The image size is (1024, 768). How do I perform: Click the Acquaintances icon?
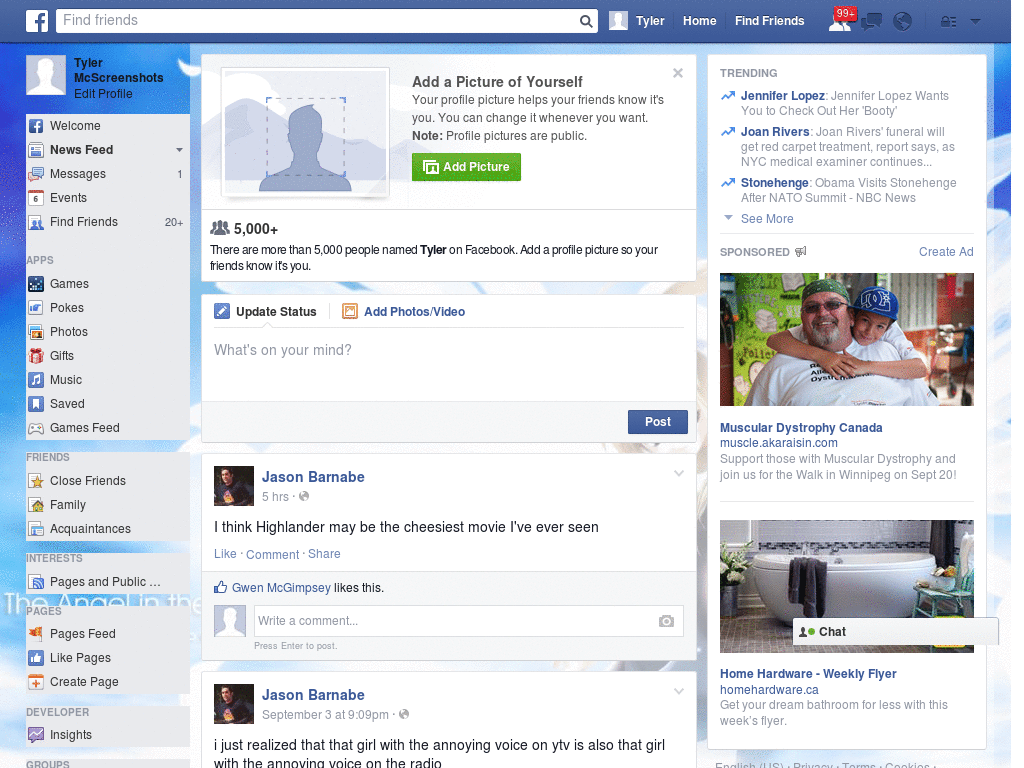tap(36, 529)
